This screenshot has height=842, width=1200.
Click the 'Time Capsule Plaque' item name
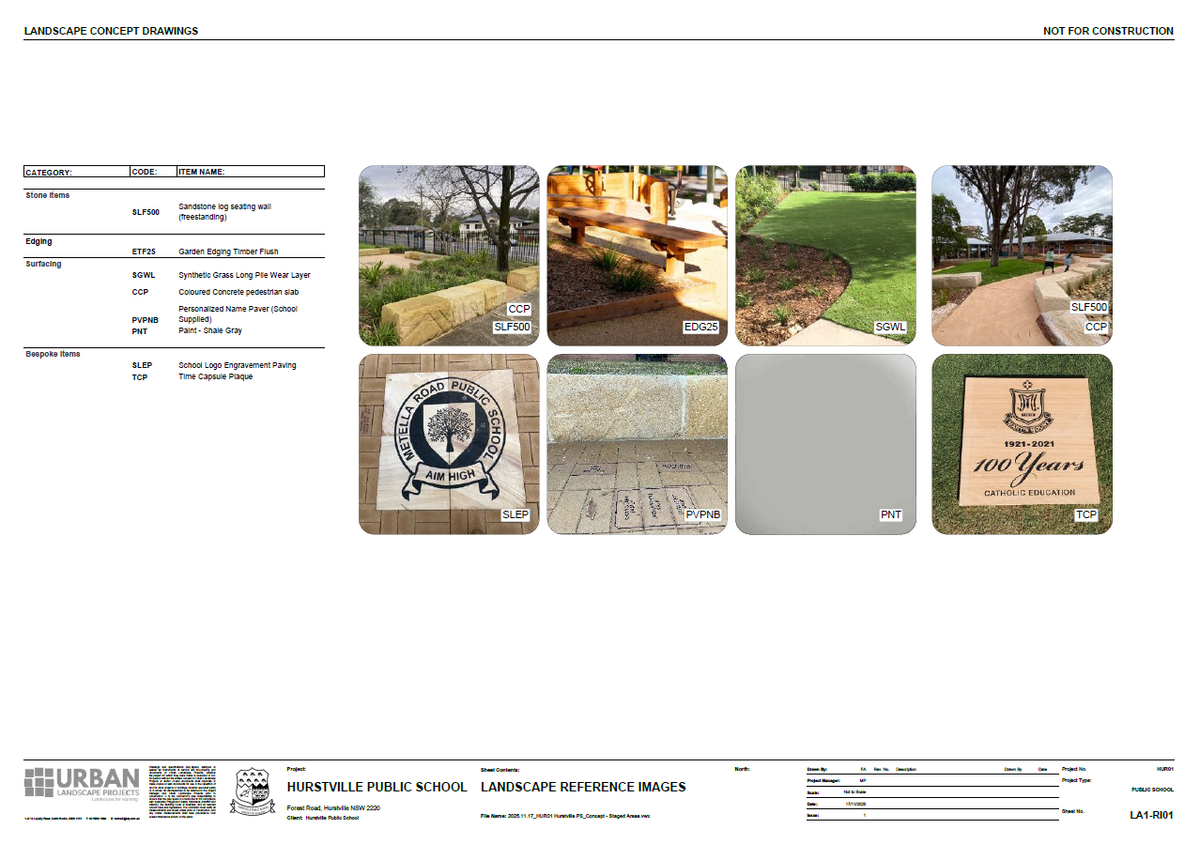(x=215, y=377)
